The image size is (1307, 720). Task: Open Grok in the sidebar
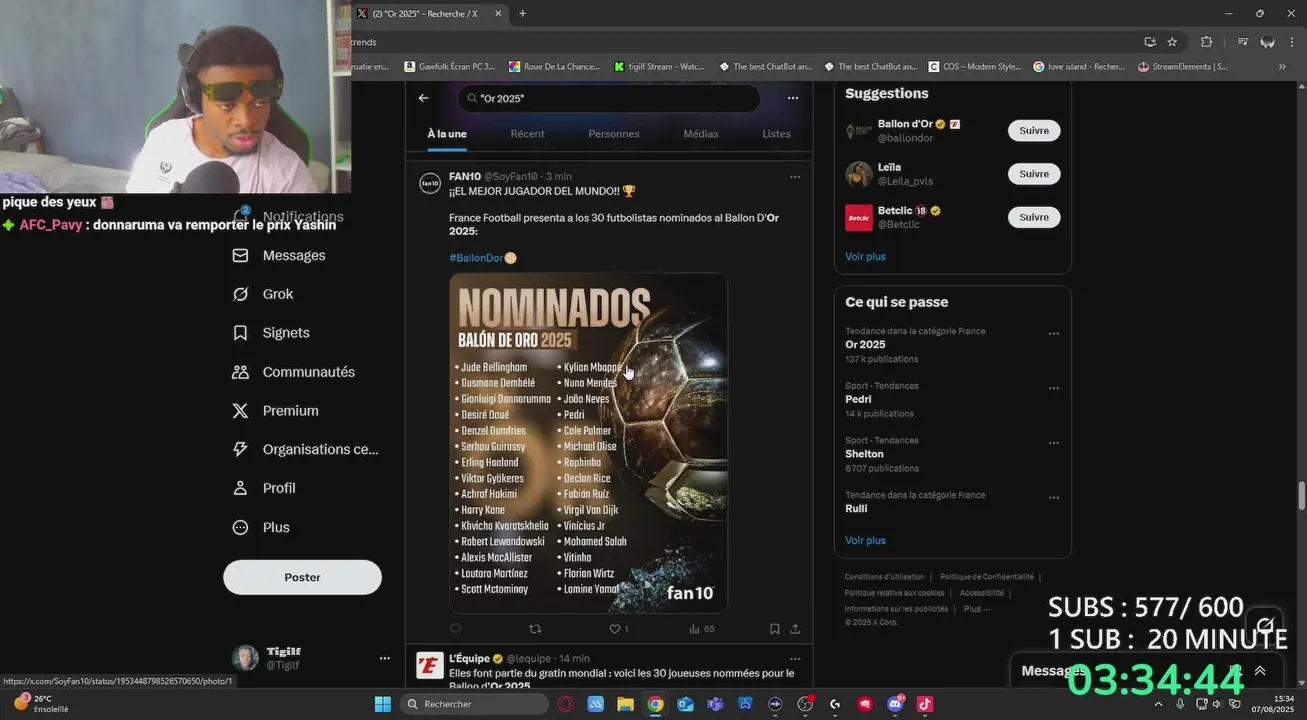click(x=263, y=294)
